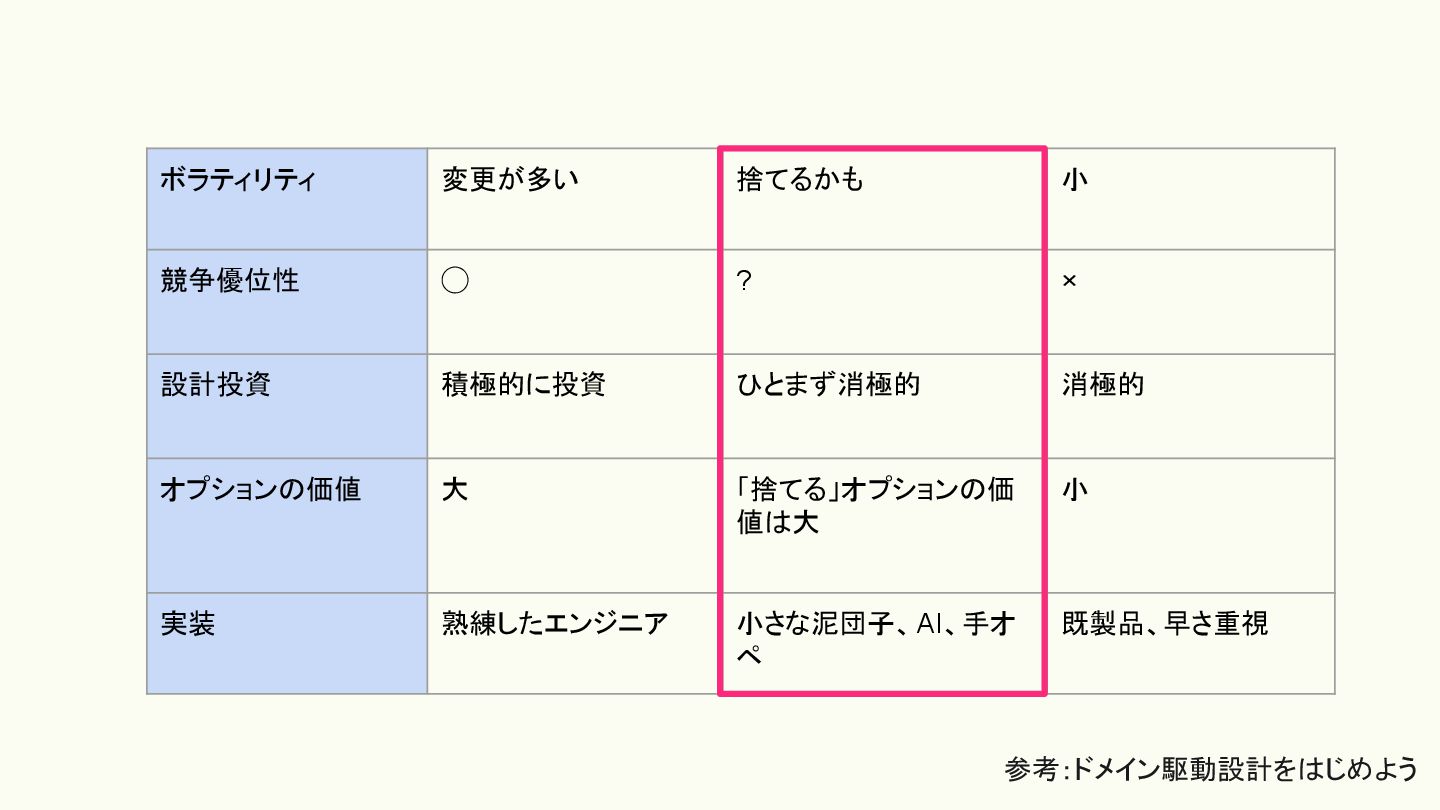Select the last-column 消極的 cell in 設計投資 row
The width and height of the screenshot is (1440, 810).
point(1190,405)
